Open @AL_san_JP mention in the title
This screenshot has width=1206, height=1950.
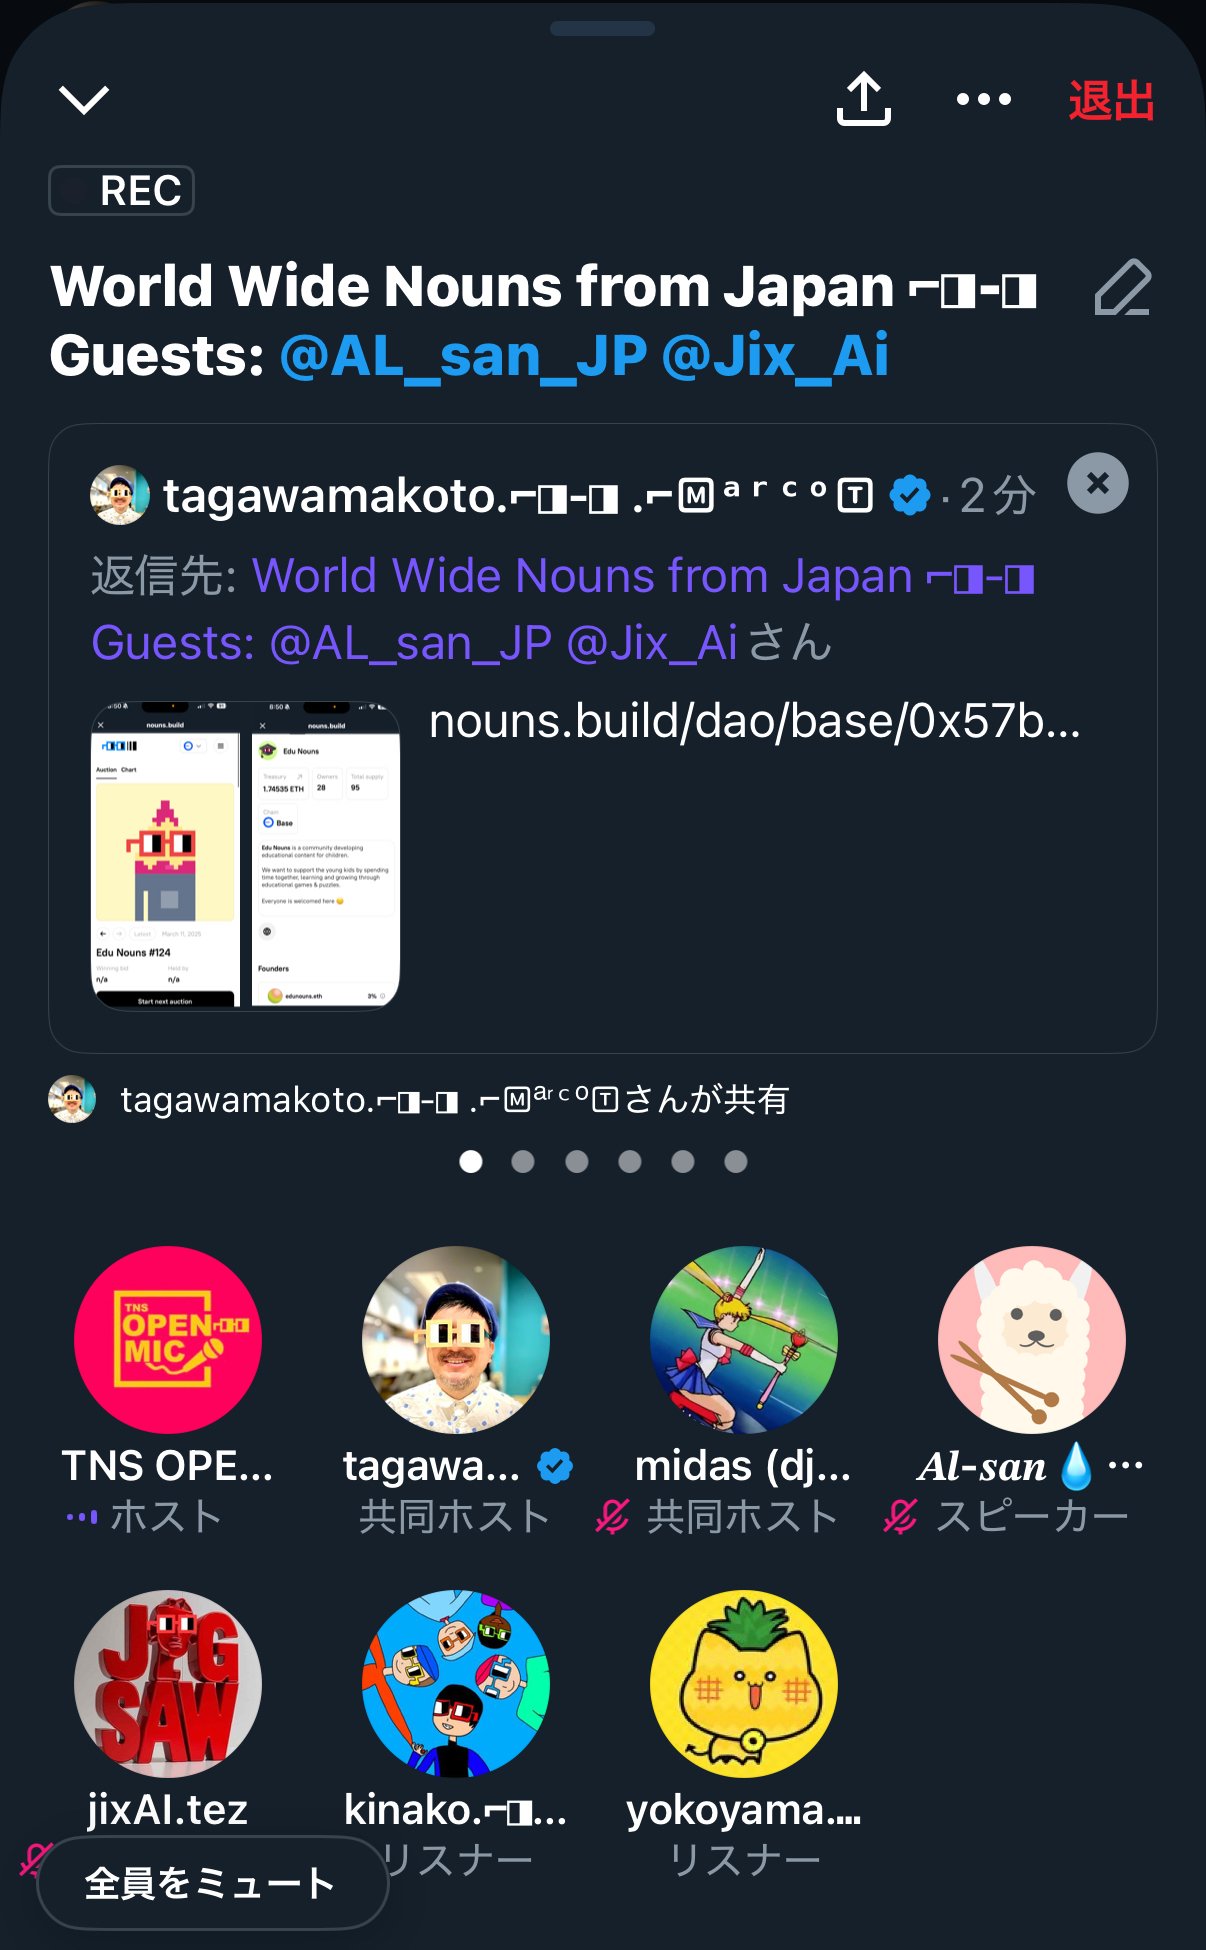[464, 356]
